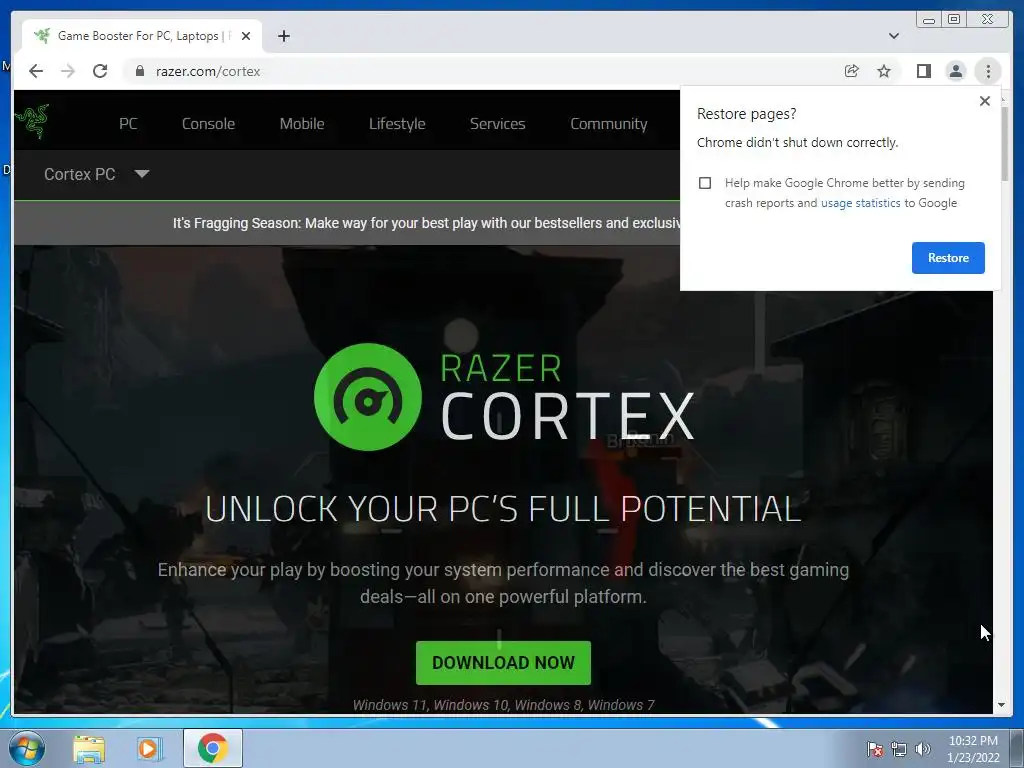
Task: Click the scroll down arrow
Action: point(1001,705)
